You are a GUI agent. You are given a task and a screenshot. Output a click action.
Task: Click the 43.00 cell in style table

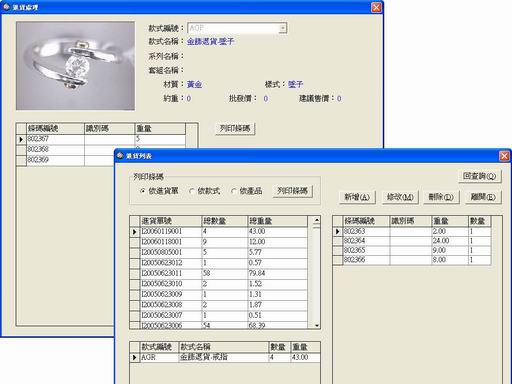(305, 357)
